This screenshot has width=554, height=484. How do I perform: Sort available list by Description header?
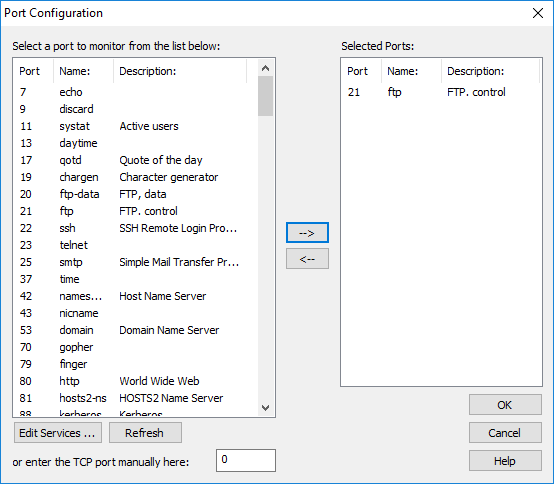pos(180,71)
